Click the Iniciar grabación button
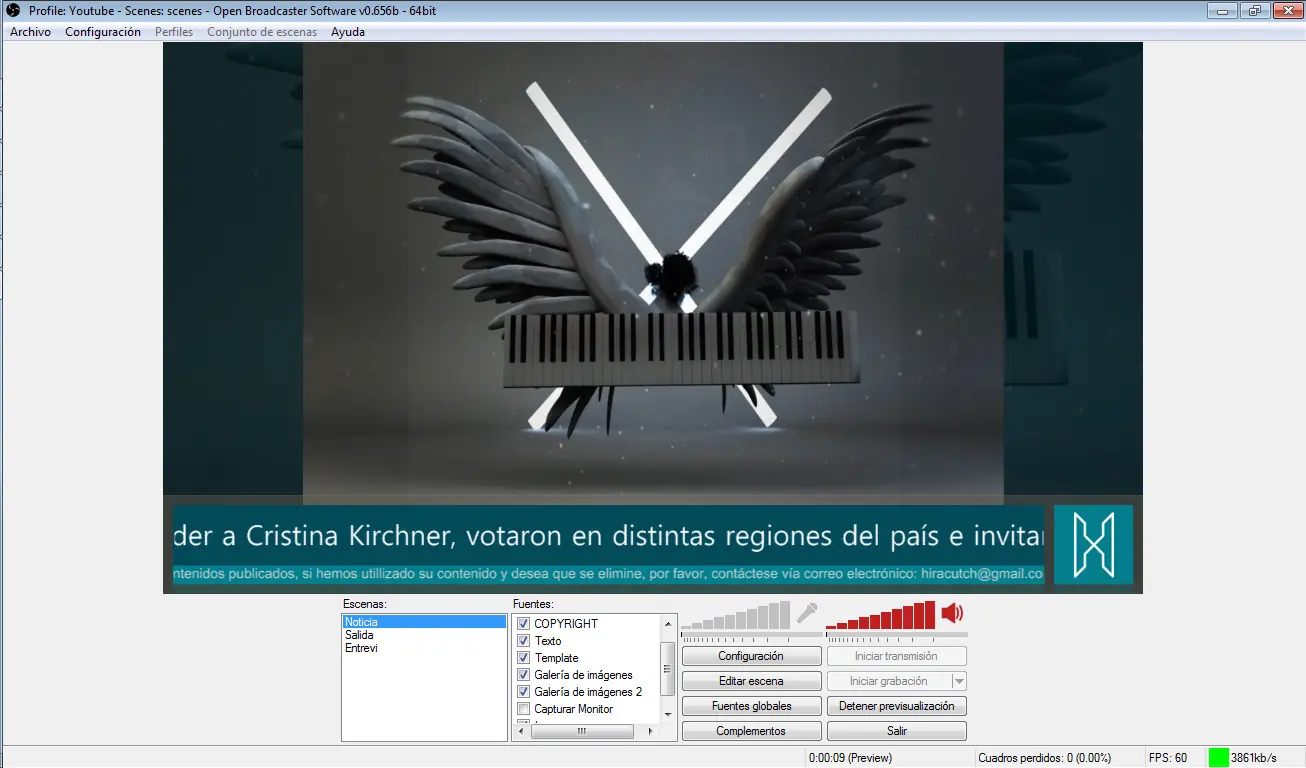 [x=889, y=681]
